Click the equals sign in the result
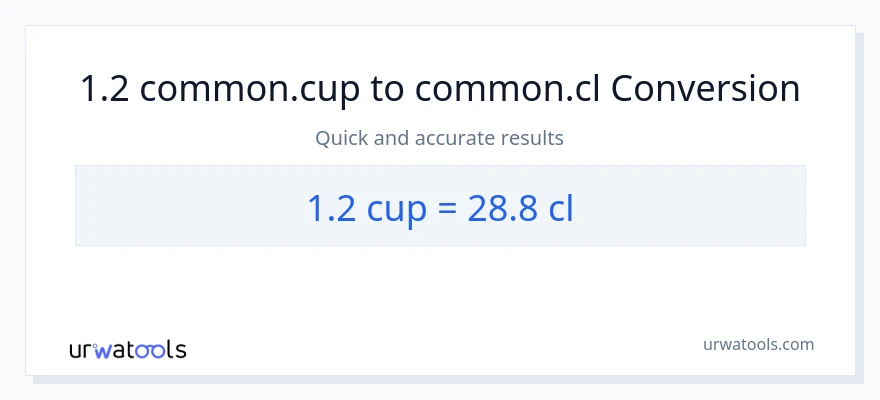Screen dimensions: 880x400 coord(447,207)
